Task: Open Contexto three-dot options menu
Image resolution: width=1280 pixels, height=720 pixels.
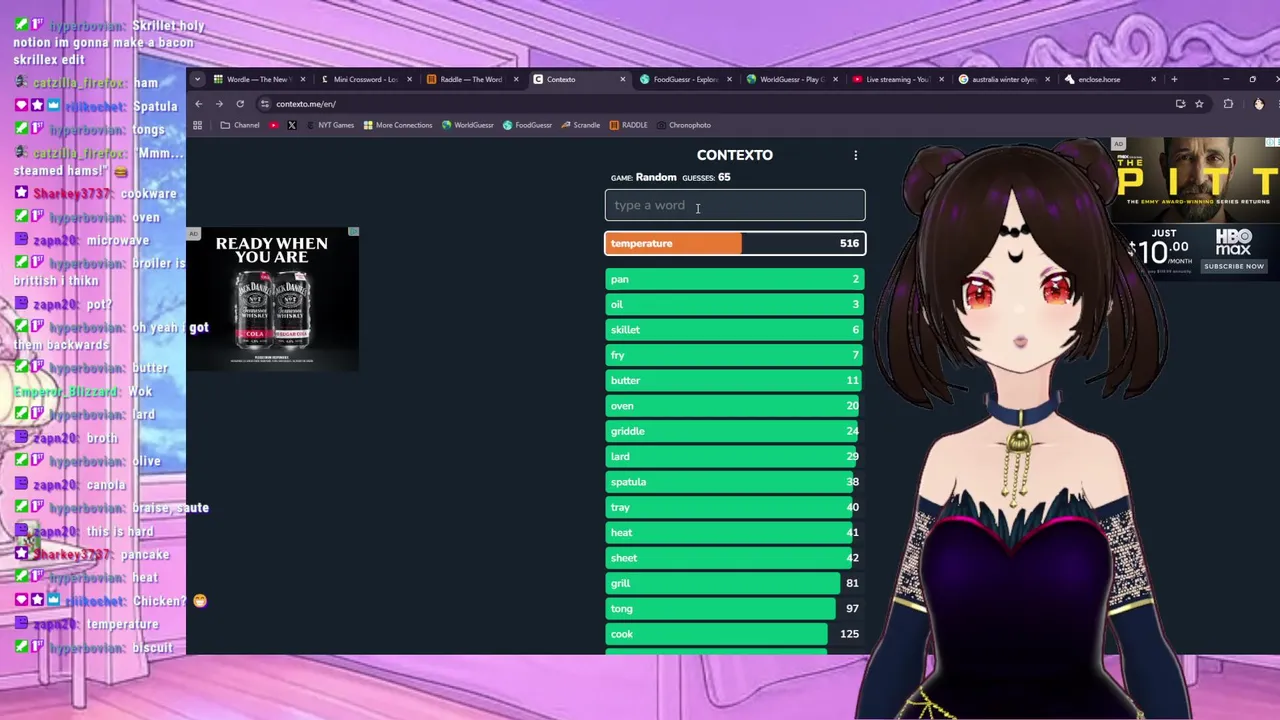Action: pos(855,155)
